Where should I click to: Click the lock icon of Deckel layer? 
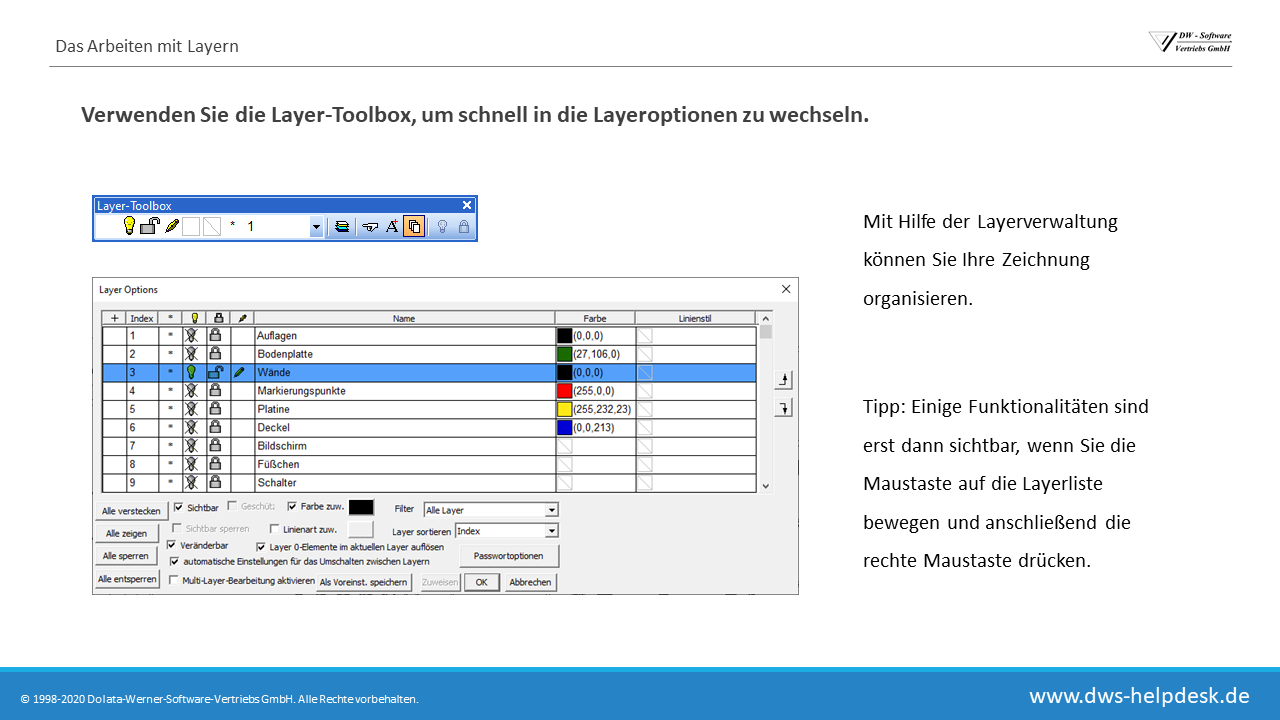pyautogui.click(x=215, y=427)
